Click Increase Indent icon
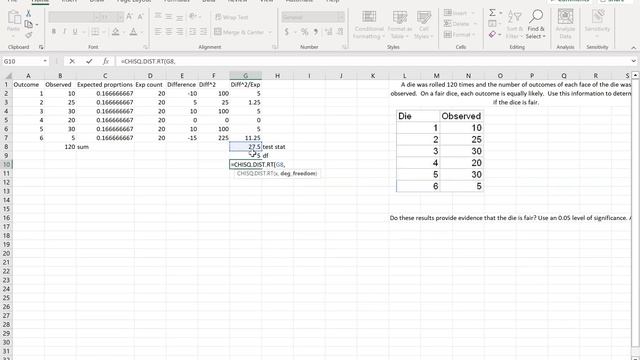640x360 pixels. (203, 32)
